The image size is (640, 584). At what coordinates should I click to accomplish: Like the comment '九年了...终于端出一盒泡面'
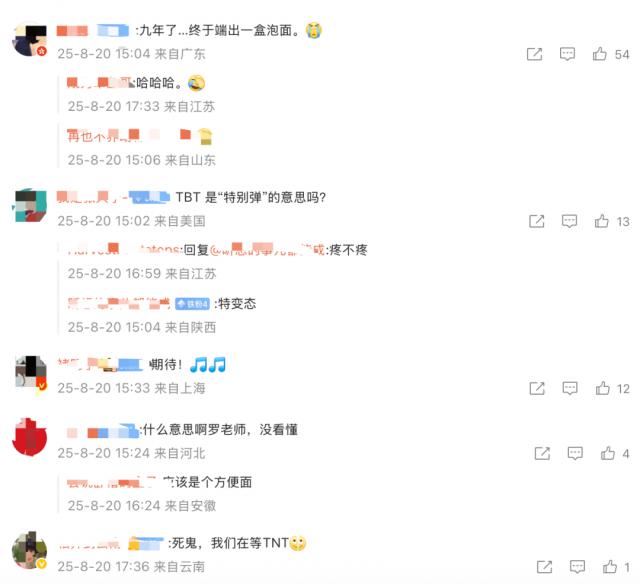coord(599,54)
